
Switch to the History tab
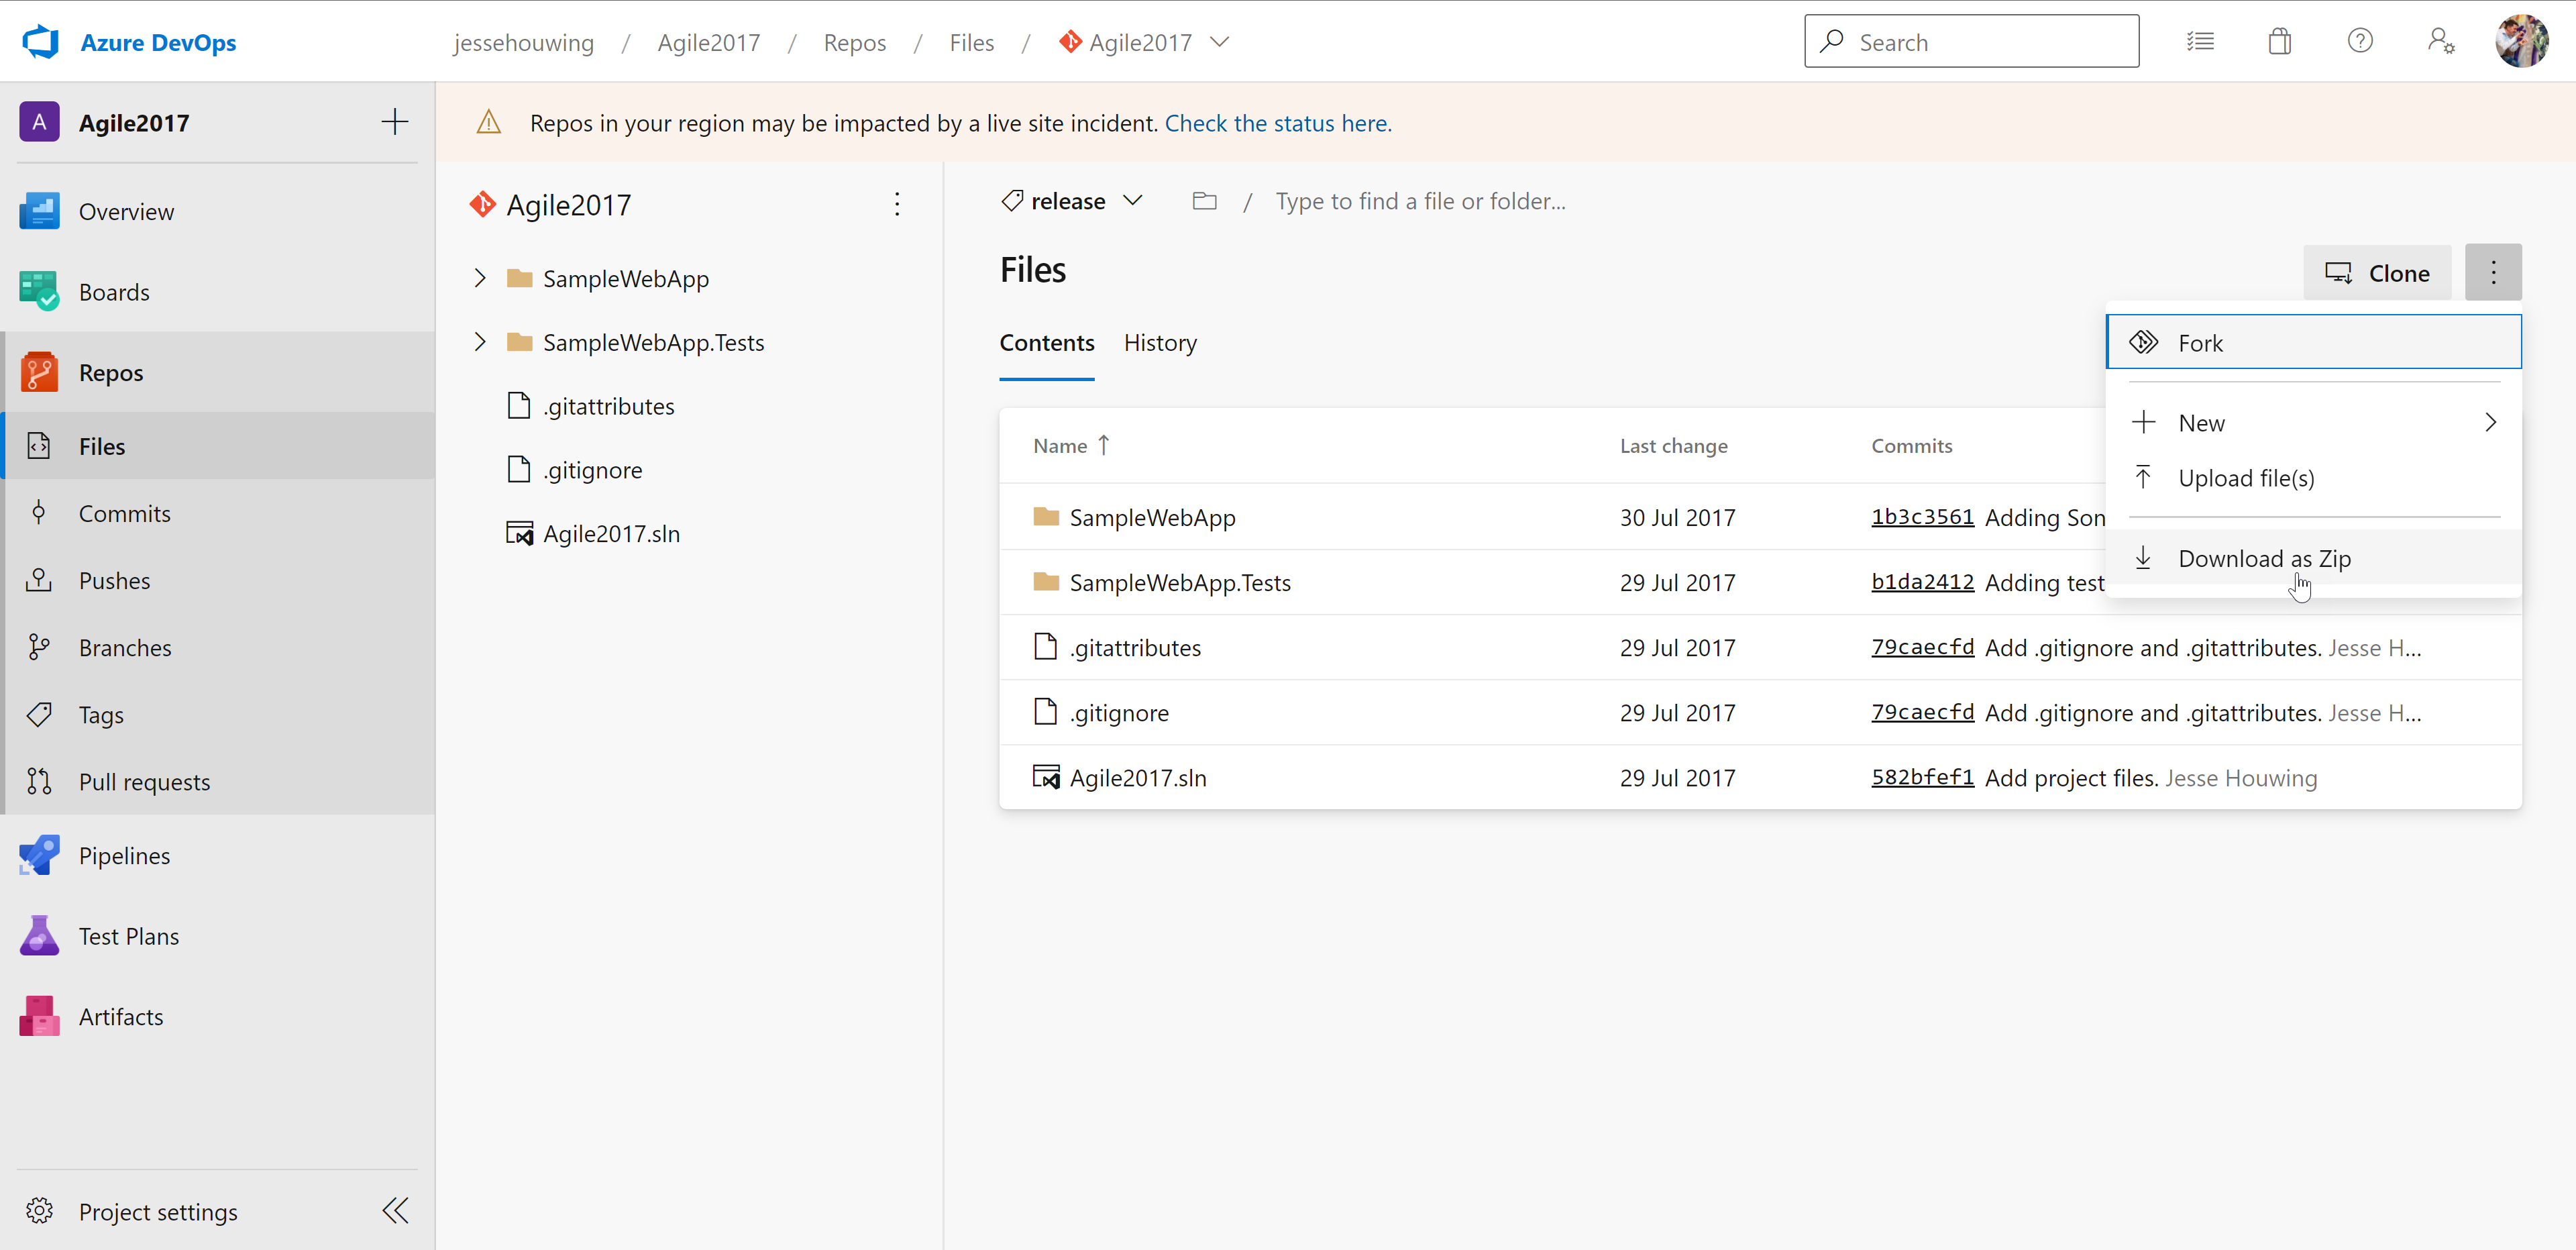(x=1160, y=343)
